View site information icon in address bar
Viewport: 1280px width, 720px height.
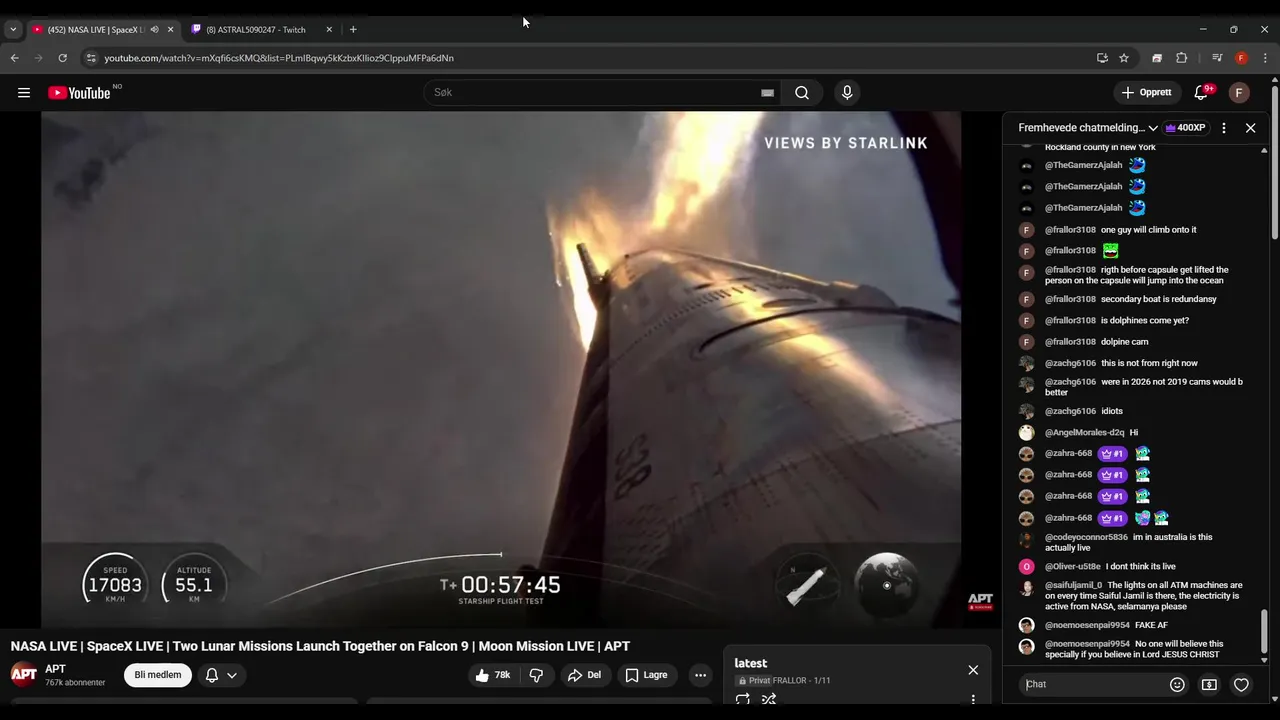(91, 58)
